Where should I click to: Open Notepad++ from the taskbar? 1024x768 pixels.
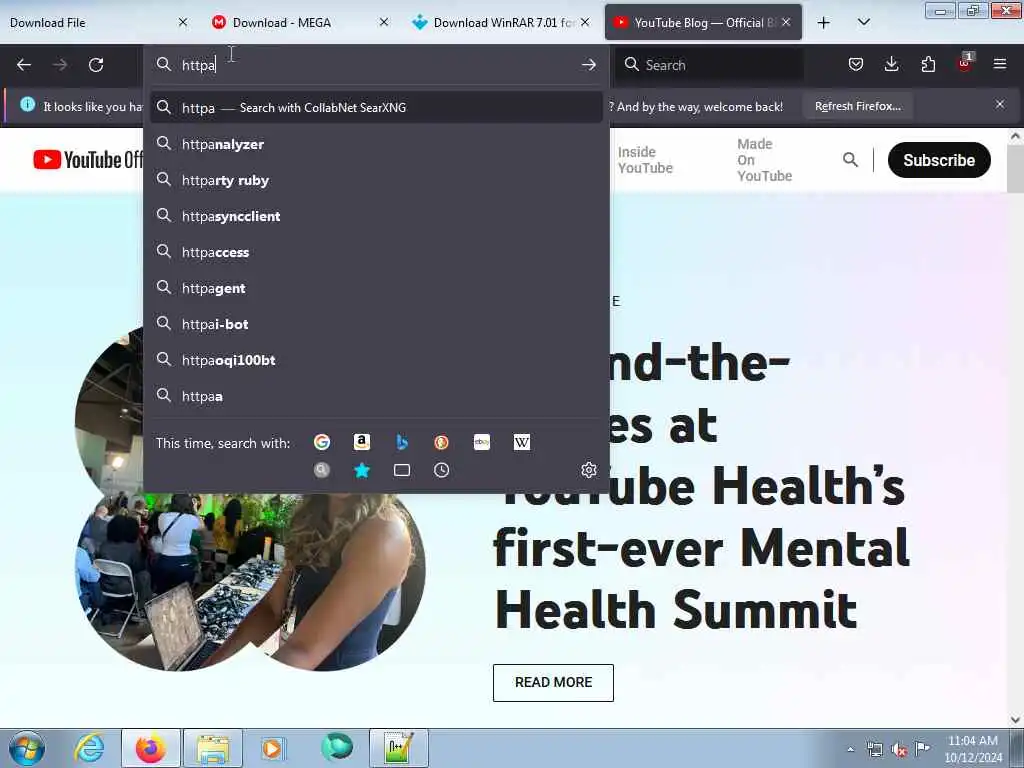click(398, 748)
